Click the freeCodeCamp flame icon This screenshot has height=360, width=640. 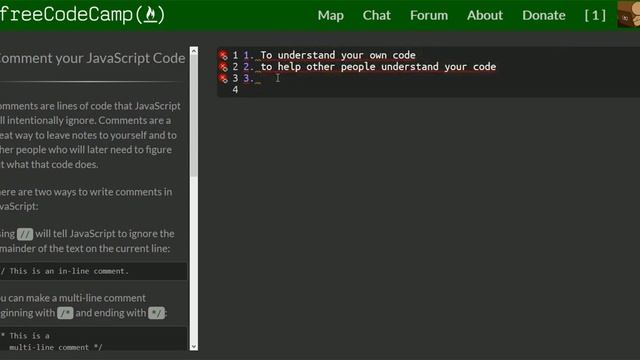[x=151, y=15]
